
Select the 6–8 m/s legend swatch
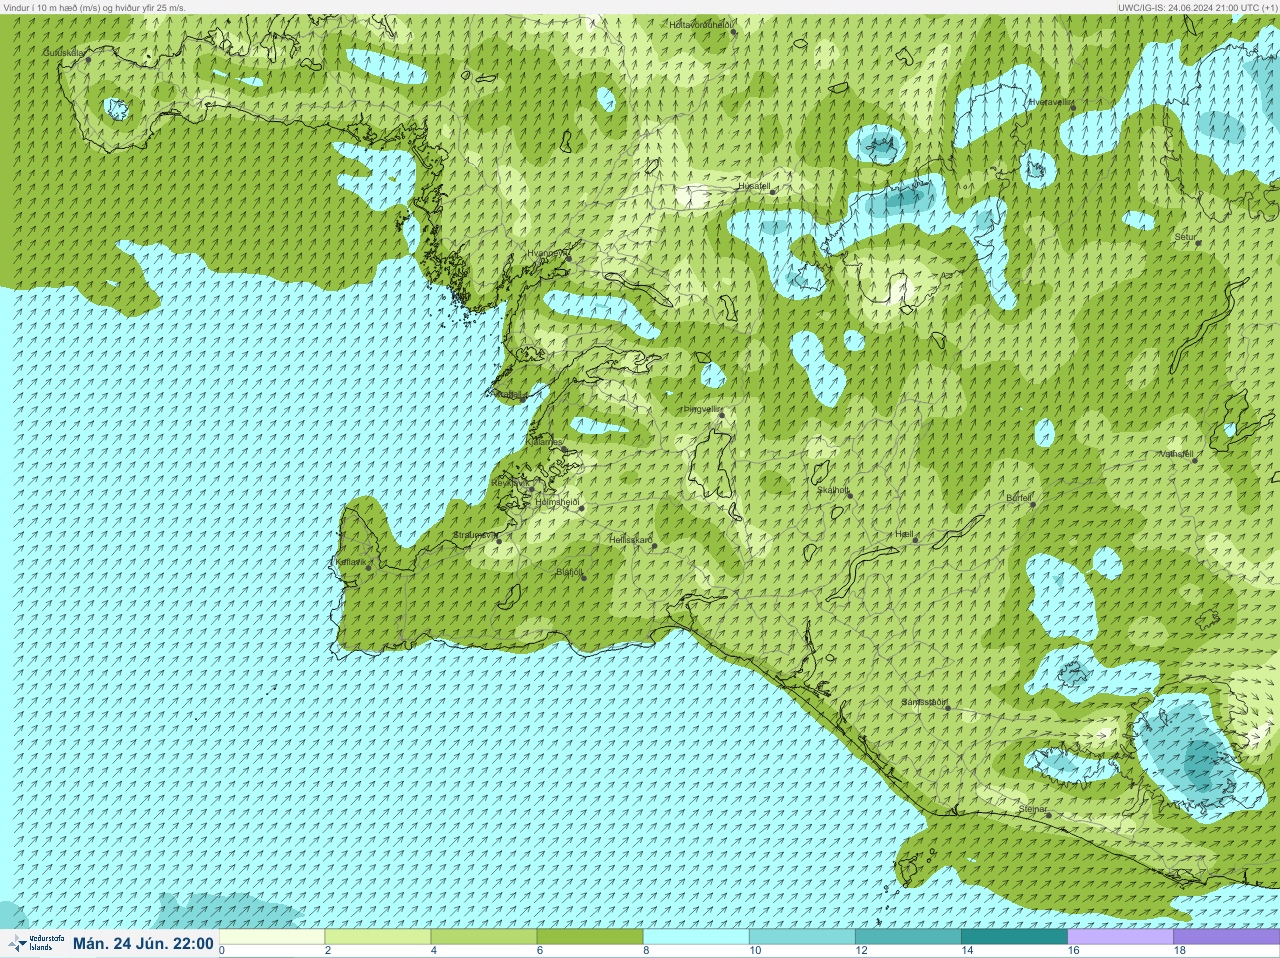tap(590, 938)
